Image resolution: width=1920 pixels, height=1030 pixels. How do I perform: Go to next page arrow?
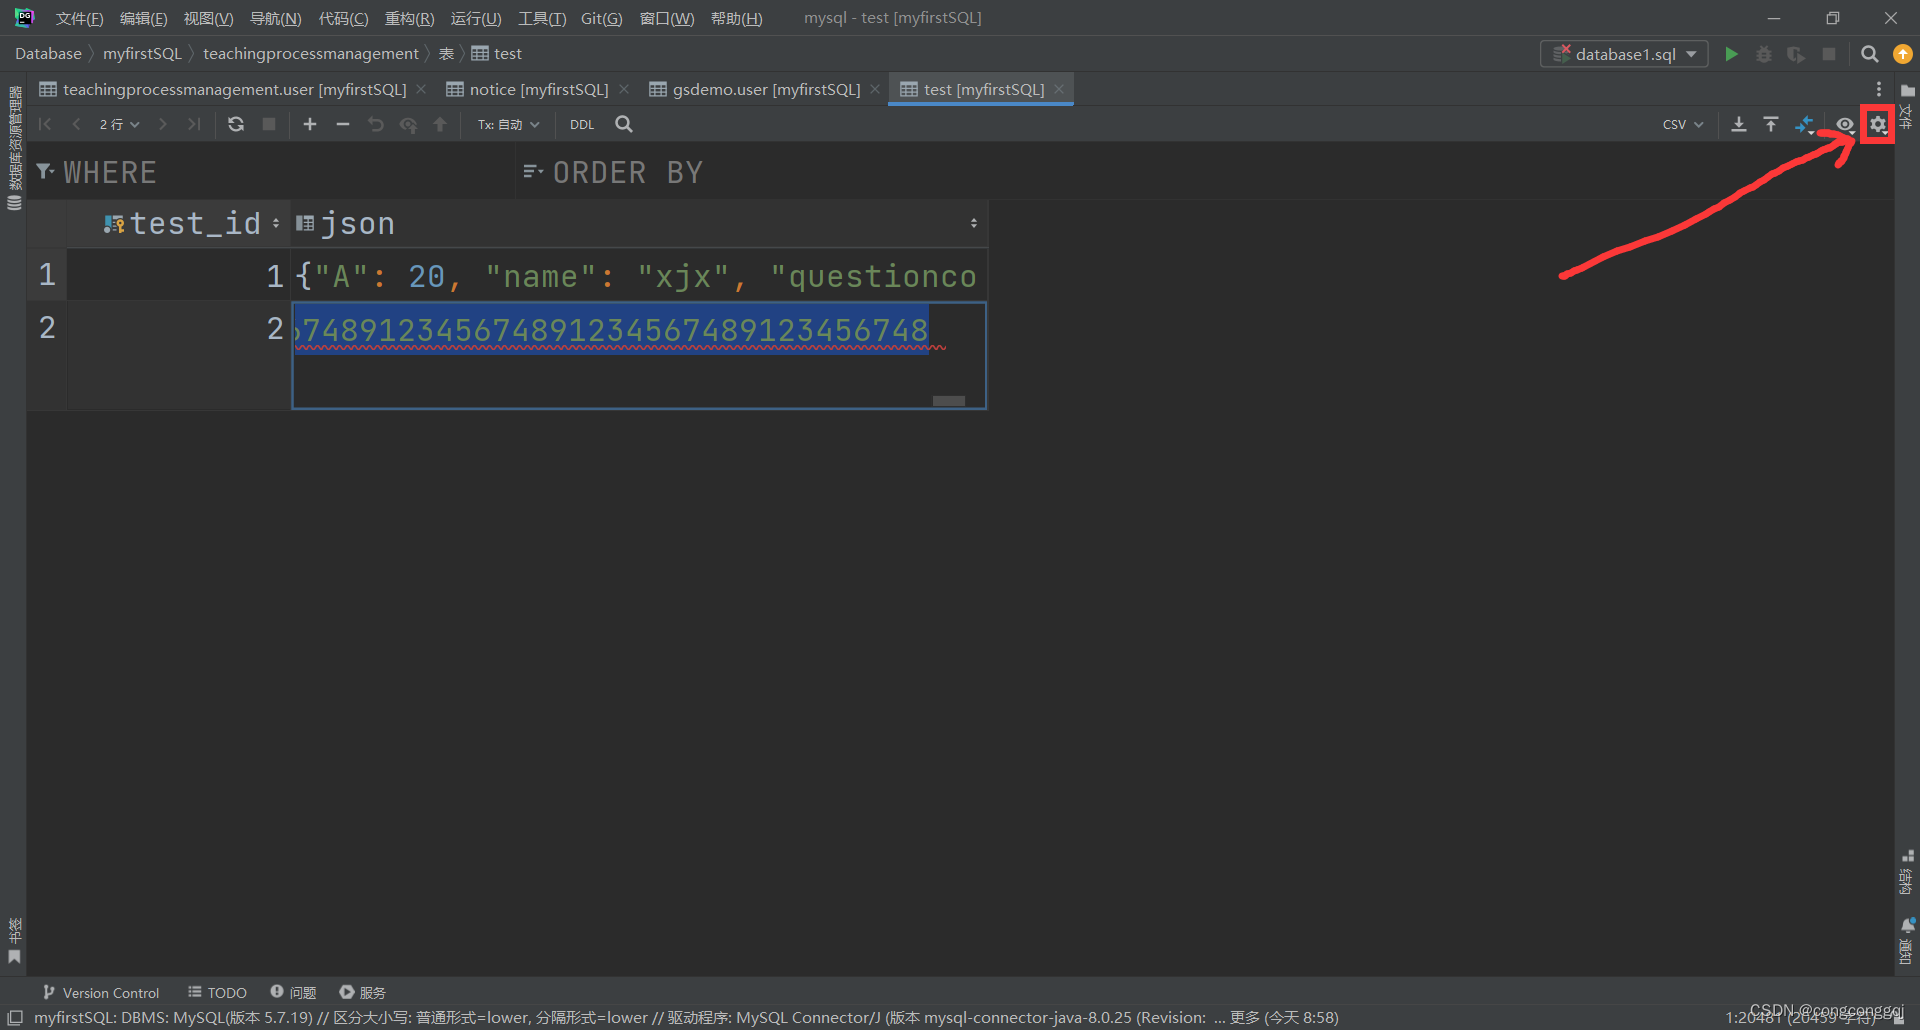[162, 124]
